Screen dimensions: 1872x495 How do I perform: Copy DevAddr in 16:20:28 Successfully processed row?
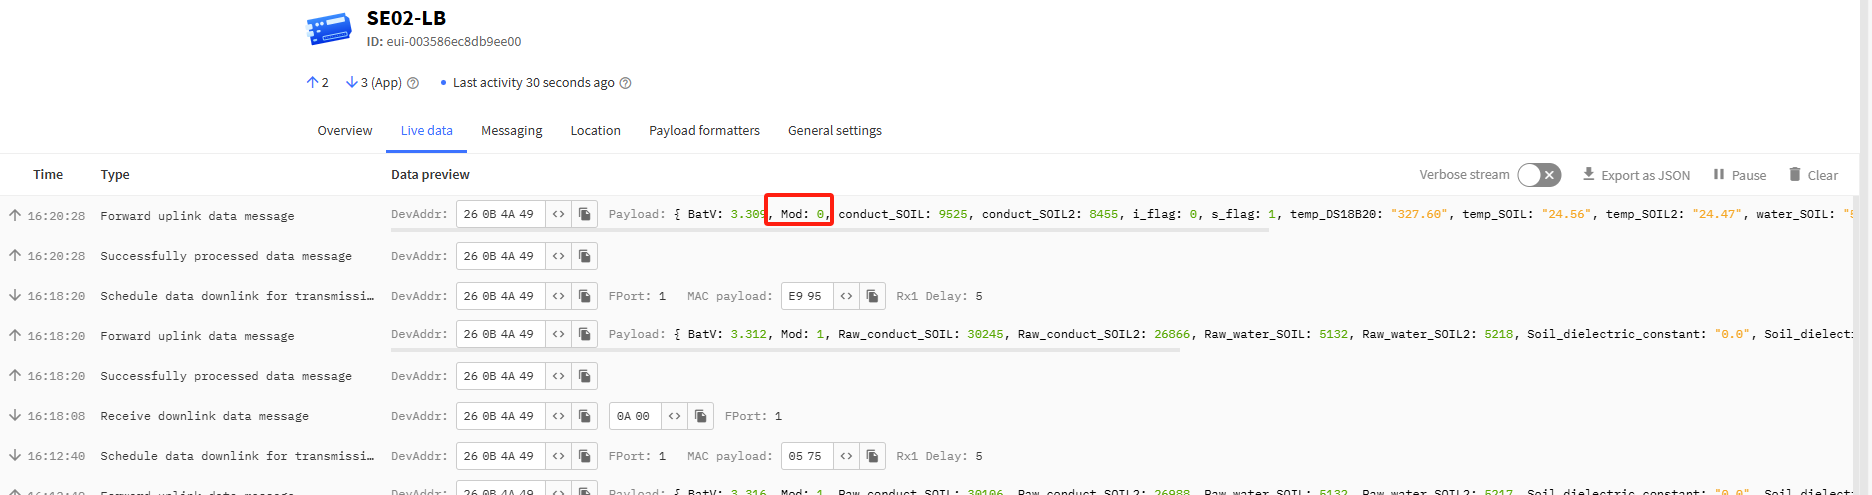point(585,256)
